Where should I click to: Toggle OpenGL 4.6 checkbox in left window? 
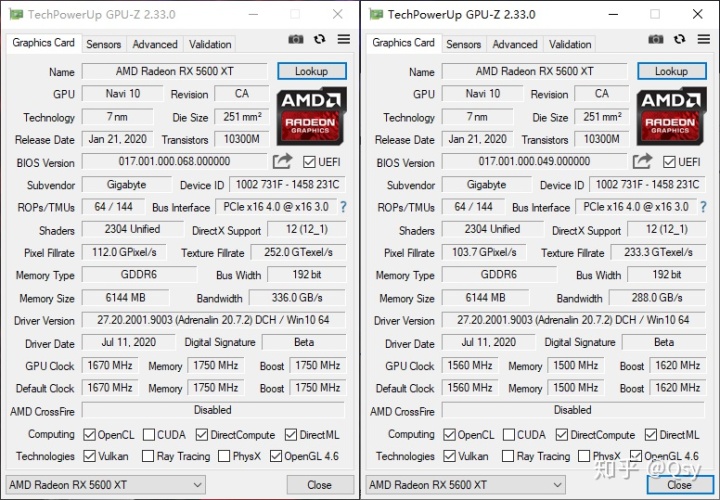[276, 456]
